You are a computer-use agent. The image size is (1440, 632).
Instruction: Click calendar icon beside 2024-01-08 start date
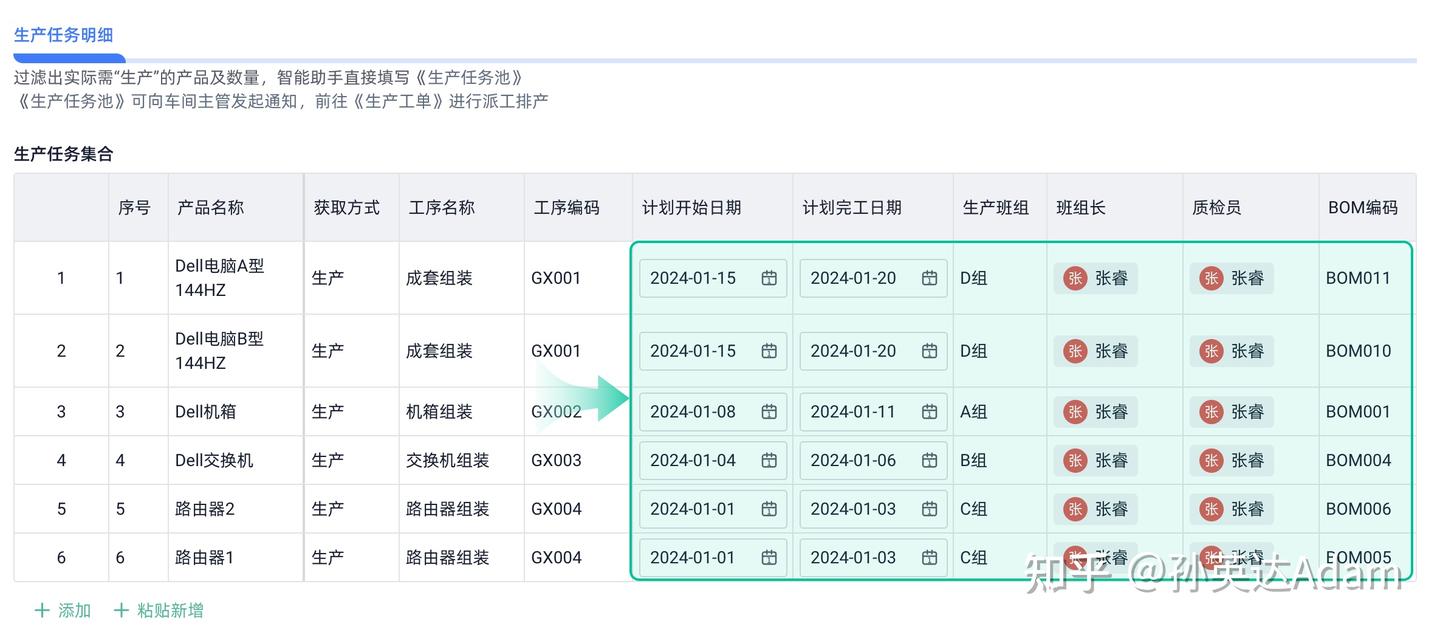pos(769,412)
